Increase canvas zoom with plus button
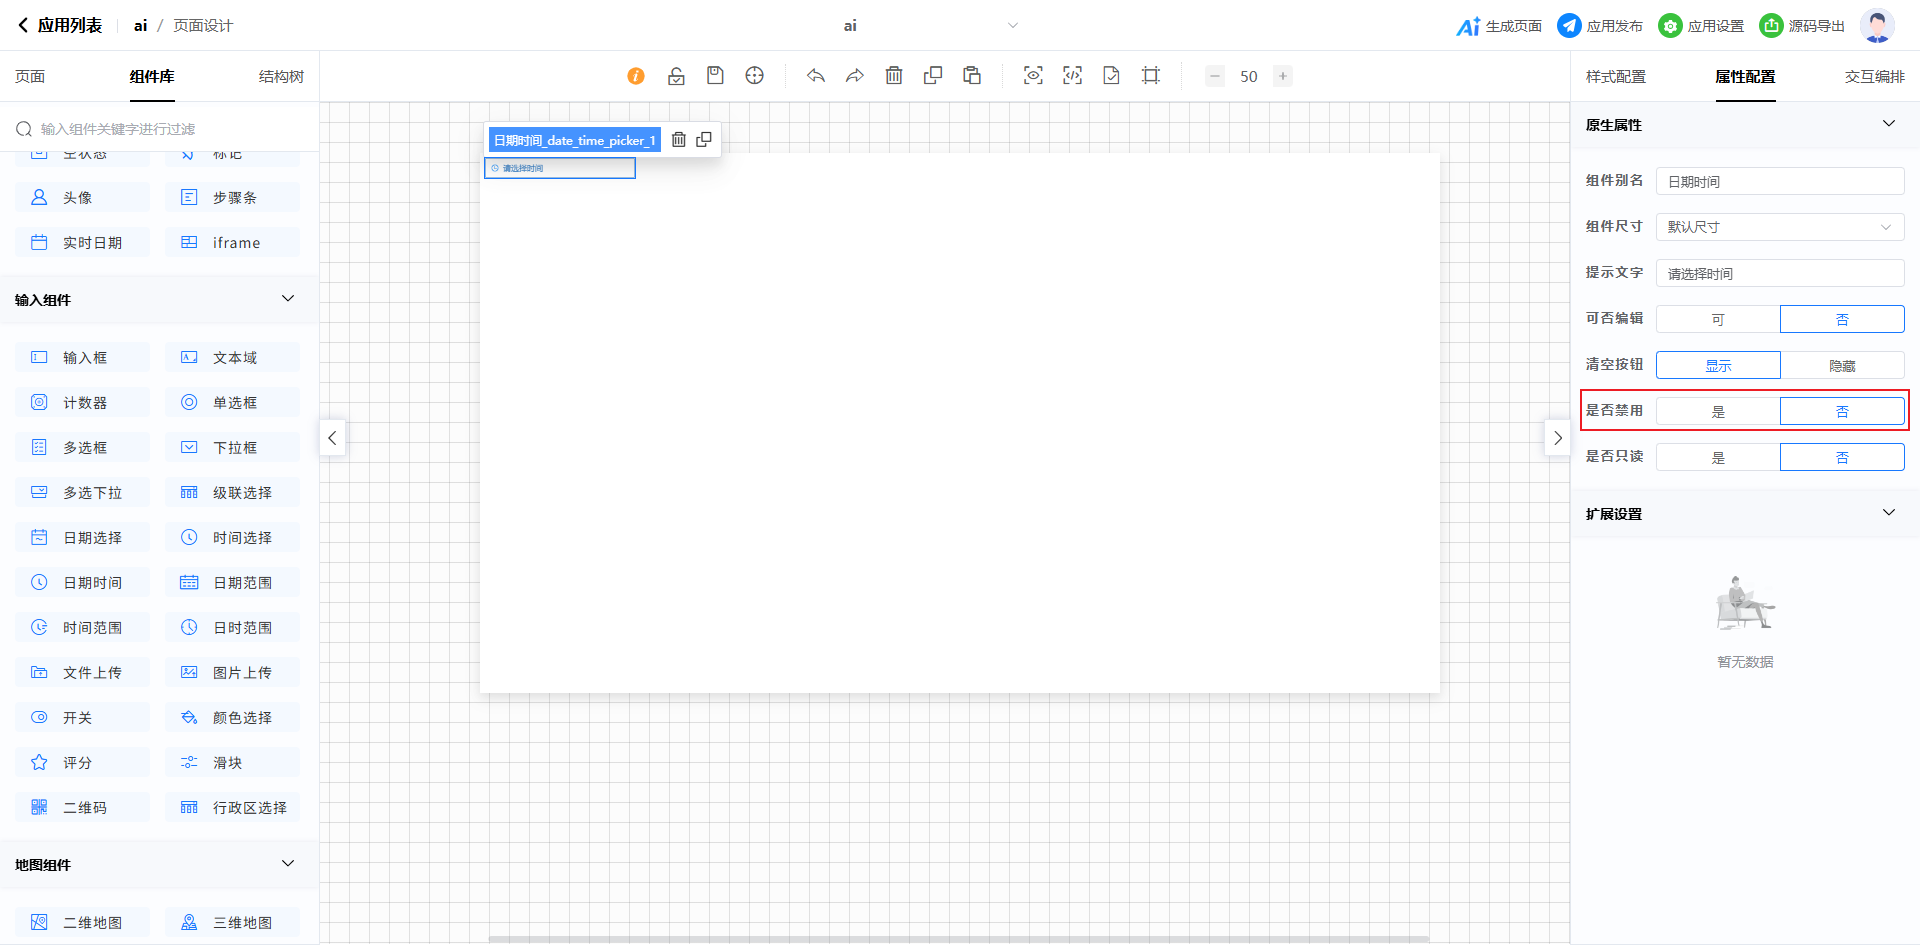This screenshot has width=1920, height=945. coord(1283,76)
